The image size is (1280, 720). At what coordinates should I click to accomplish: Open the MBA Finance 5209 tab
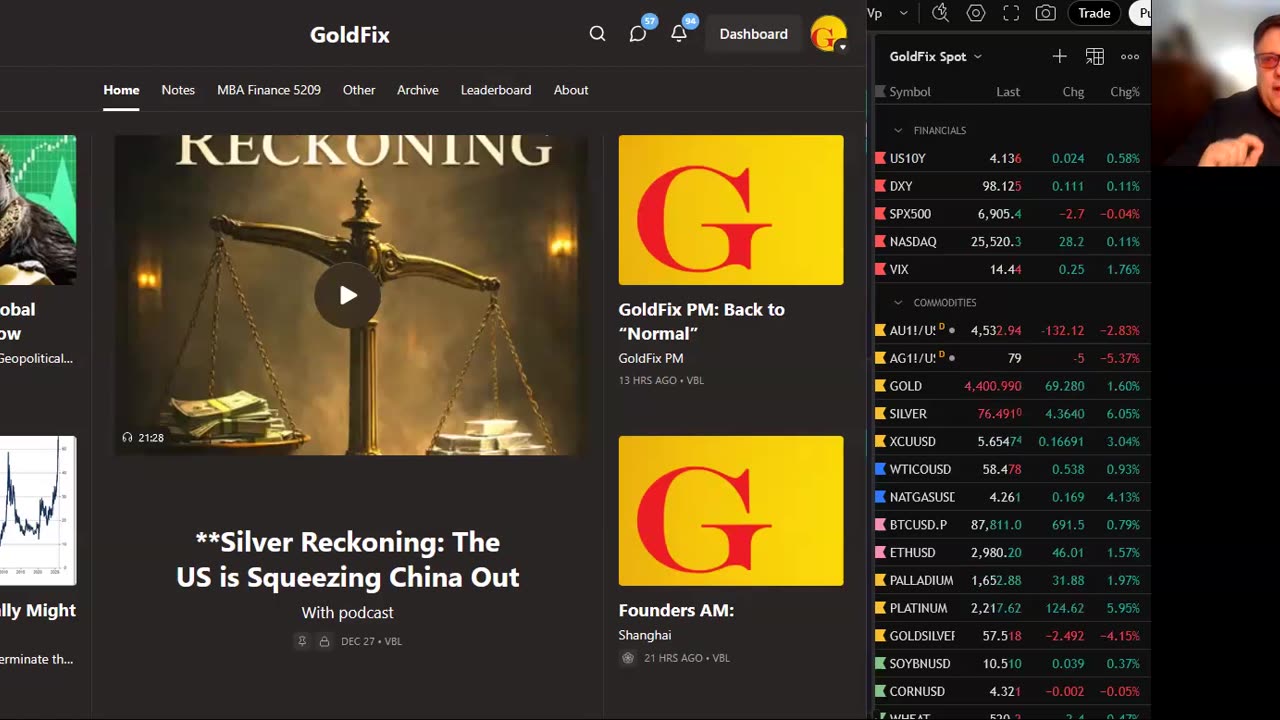pos(269,90)
